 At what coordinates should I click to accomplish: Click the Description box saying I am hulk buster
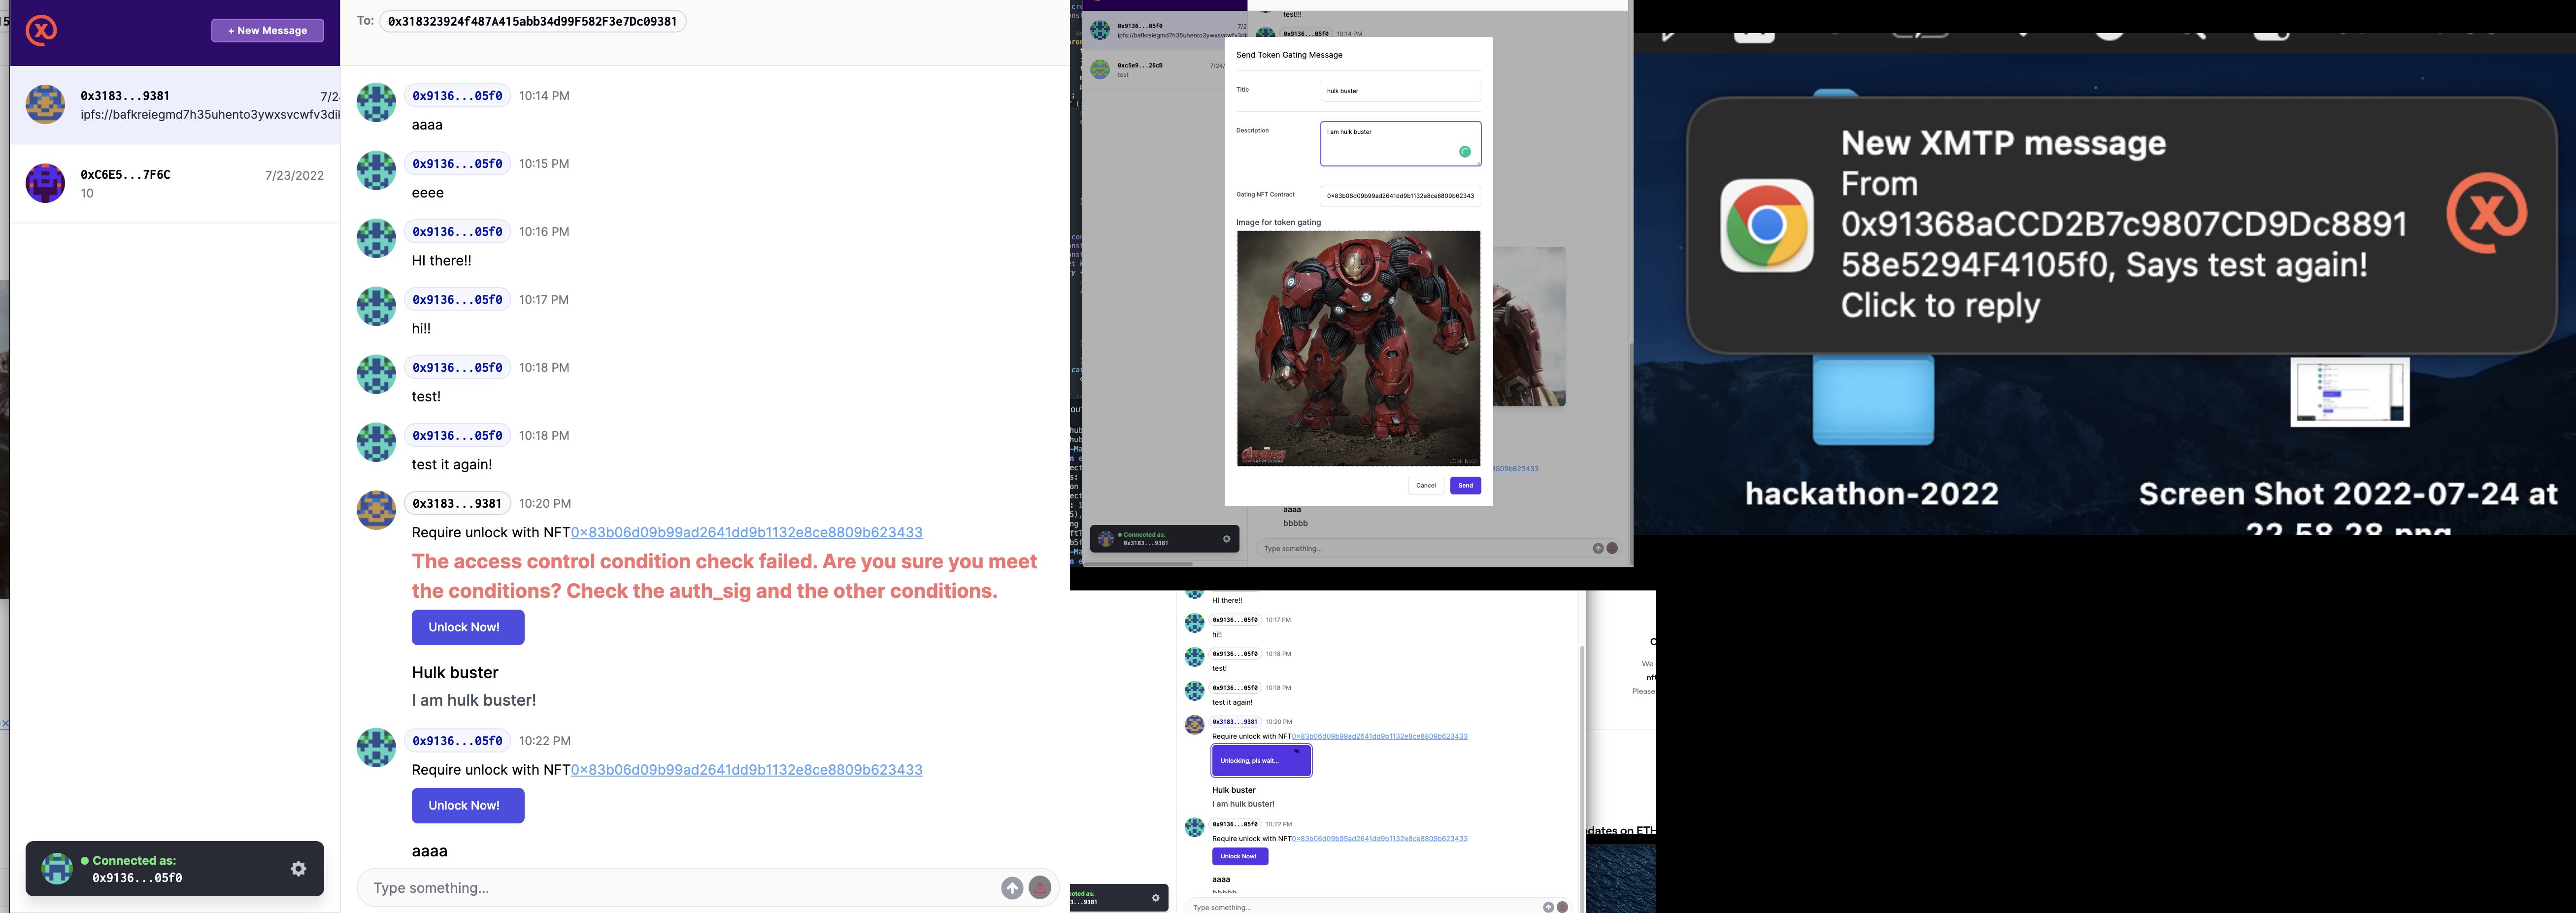pos(1400,144)
